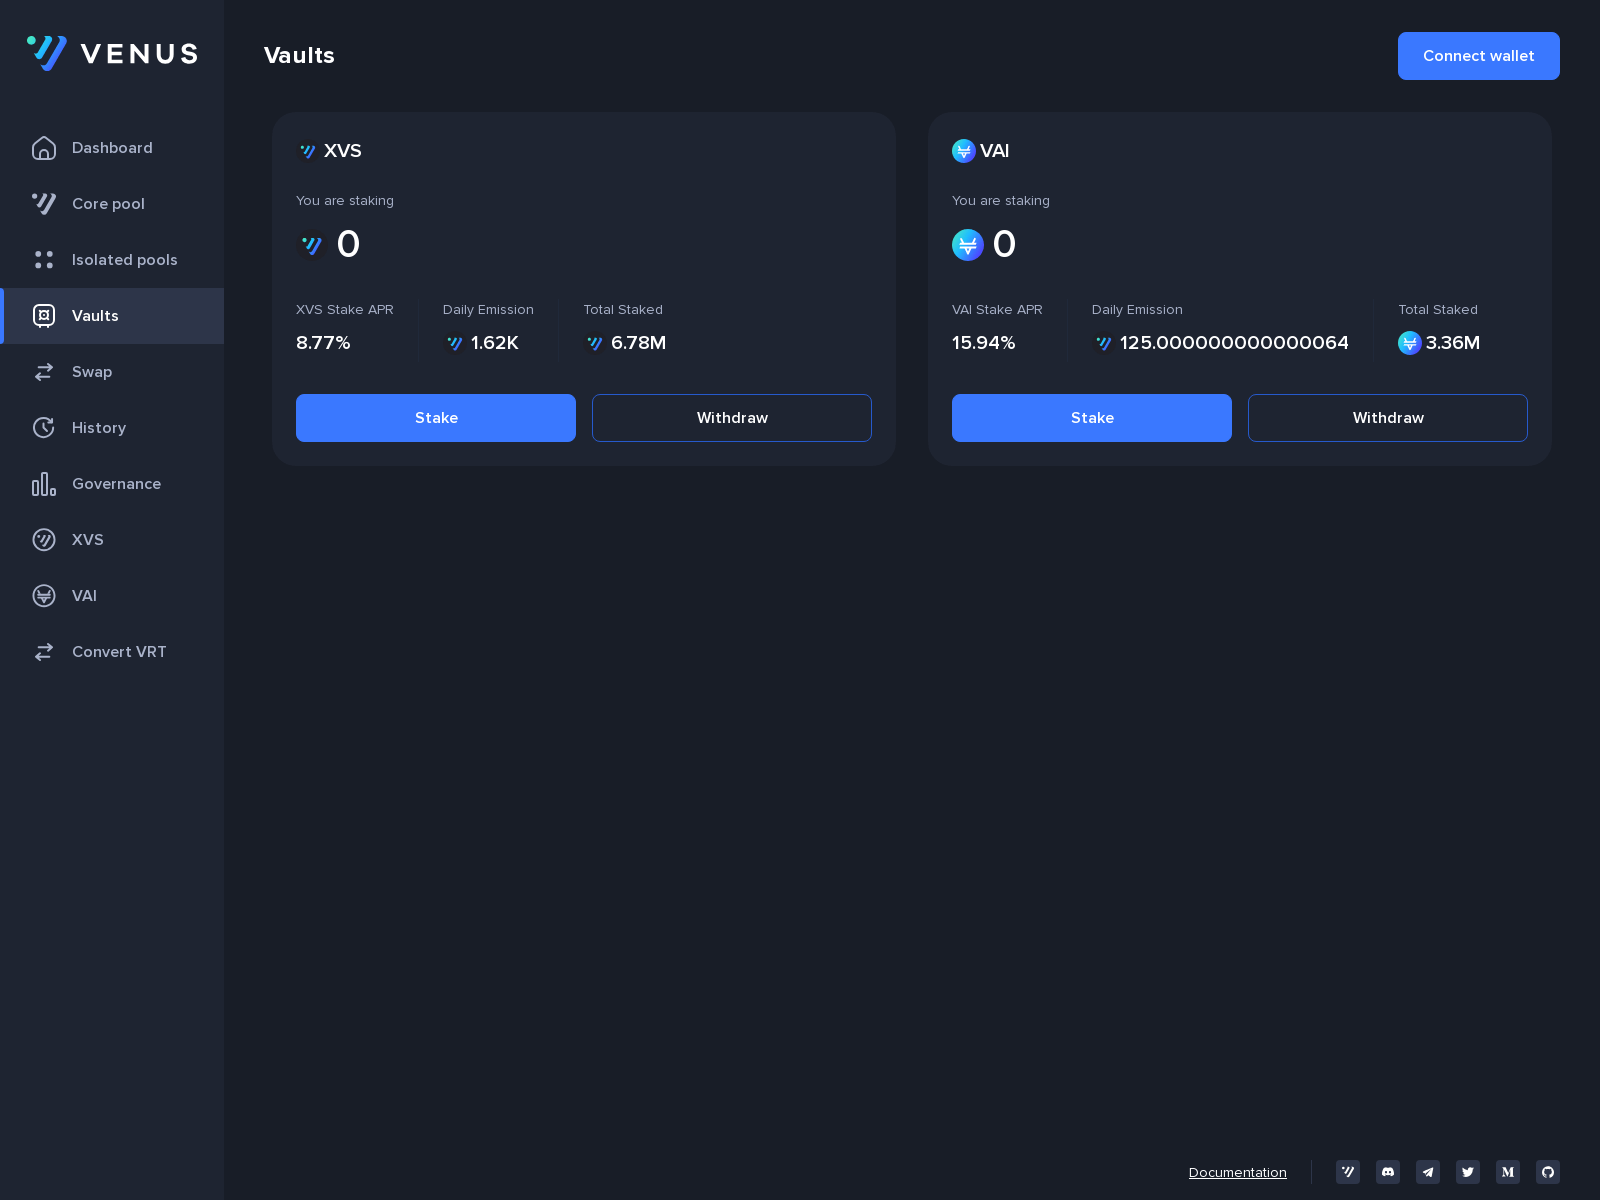Screen dimensions: 1600x1200
Task: Click the Dashboard home icon
Action: click(44, 148)
